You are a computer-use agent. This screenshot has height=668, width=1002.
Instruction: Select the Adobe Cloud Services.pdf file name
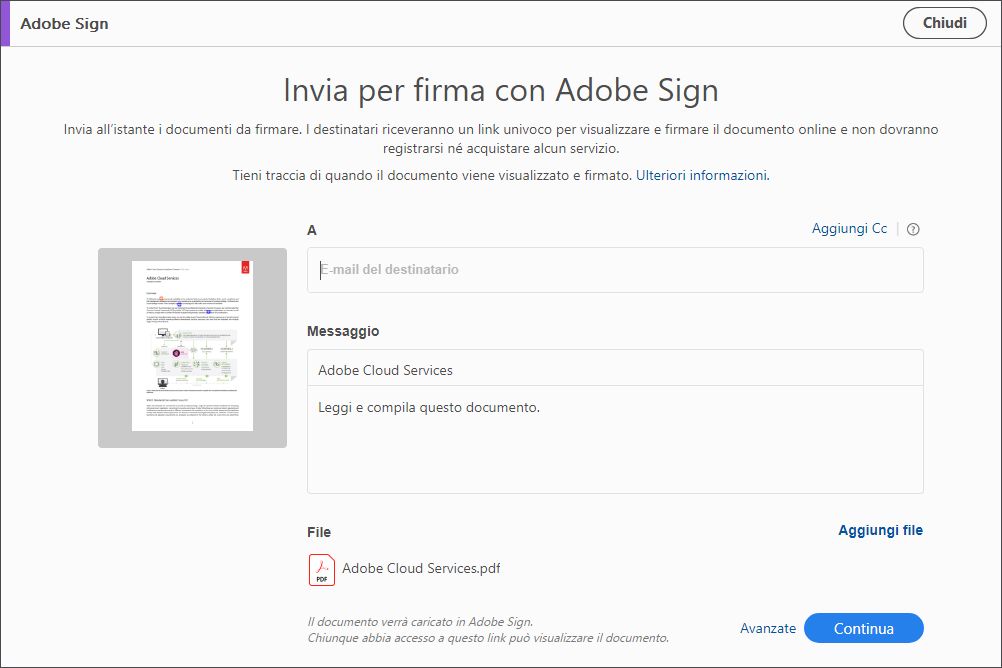click(x=421, y=569)
